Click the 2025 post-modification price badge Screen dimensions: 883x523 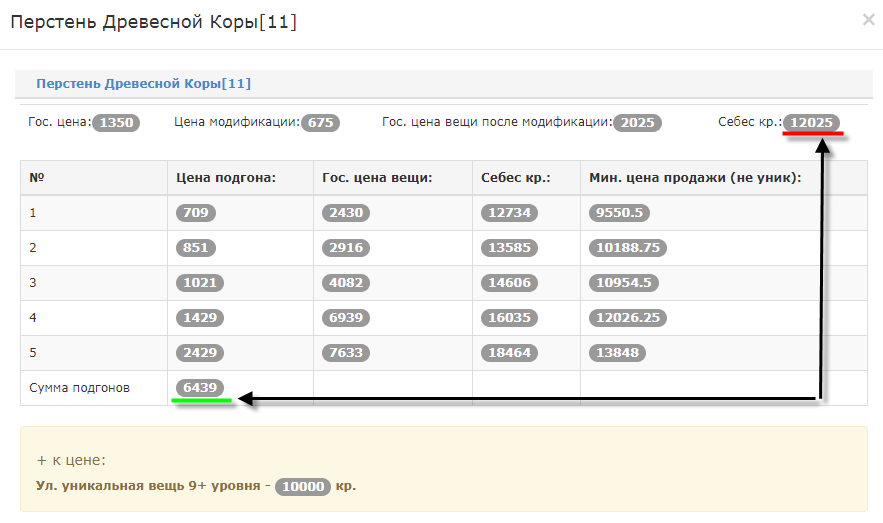(x=636, y=123)
